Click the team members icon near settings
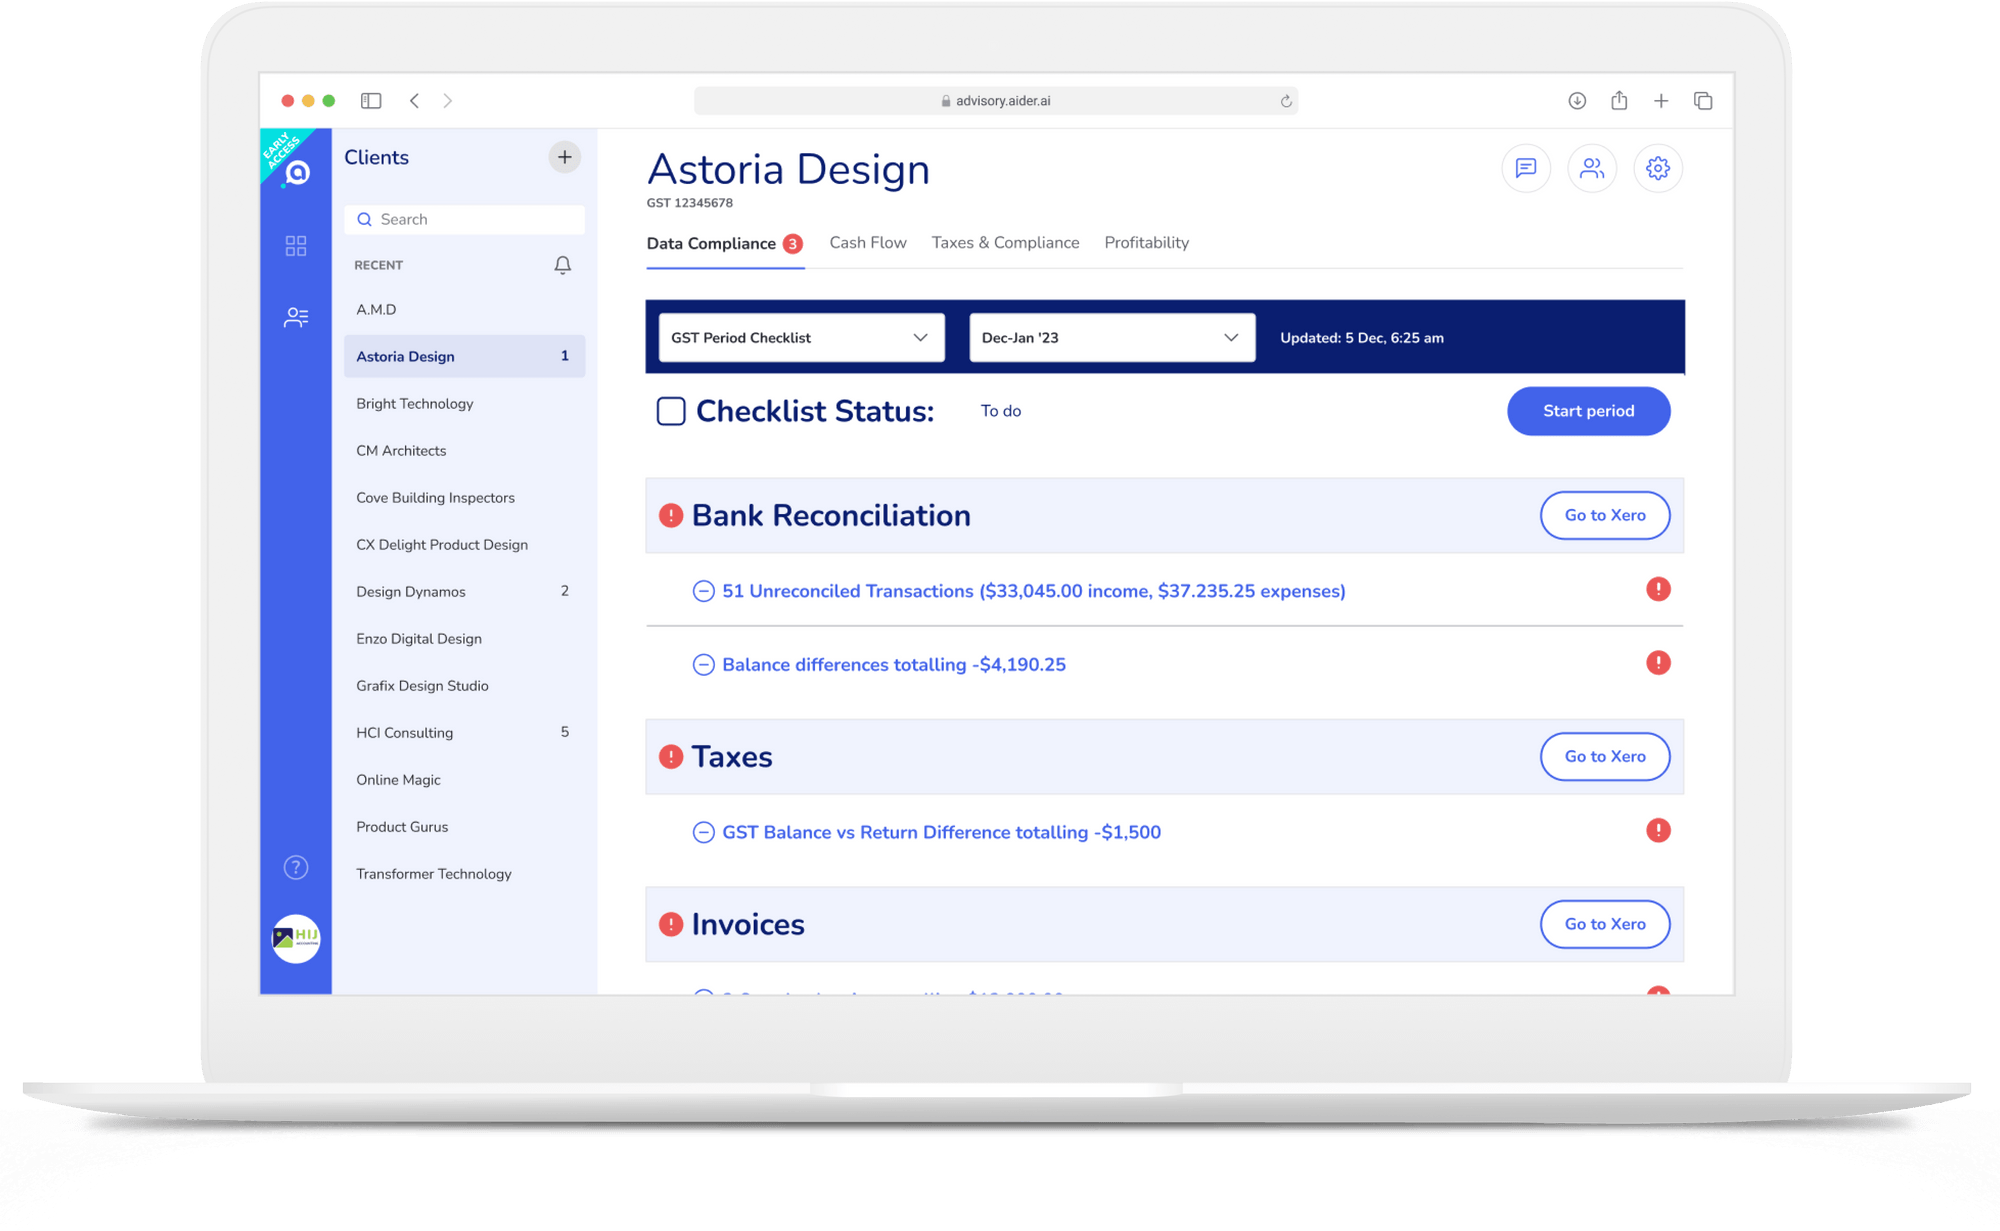The width and height of the screenshot is (2000, 1231). pyautogui.click(x=1592, y=168)
